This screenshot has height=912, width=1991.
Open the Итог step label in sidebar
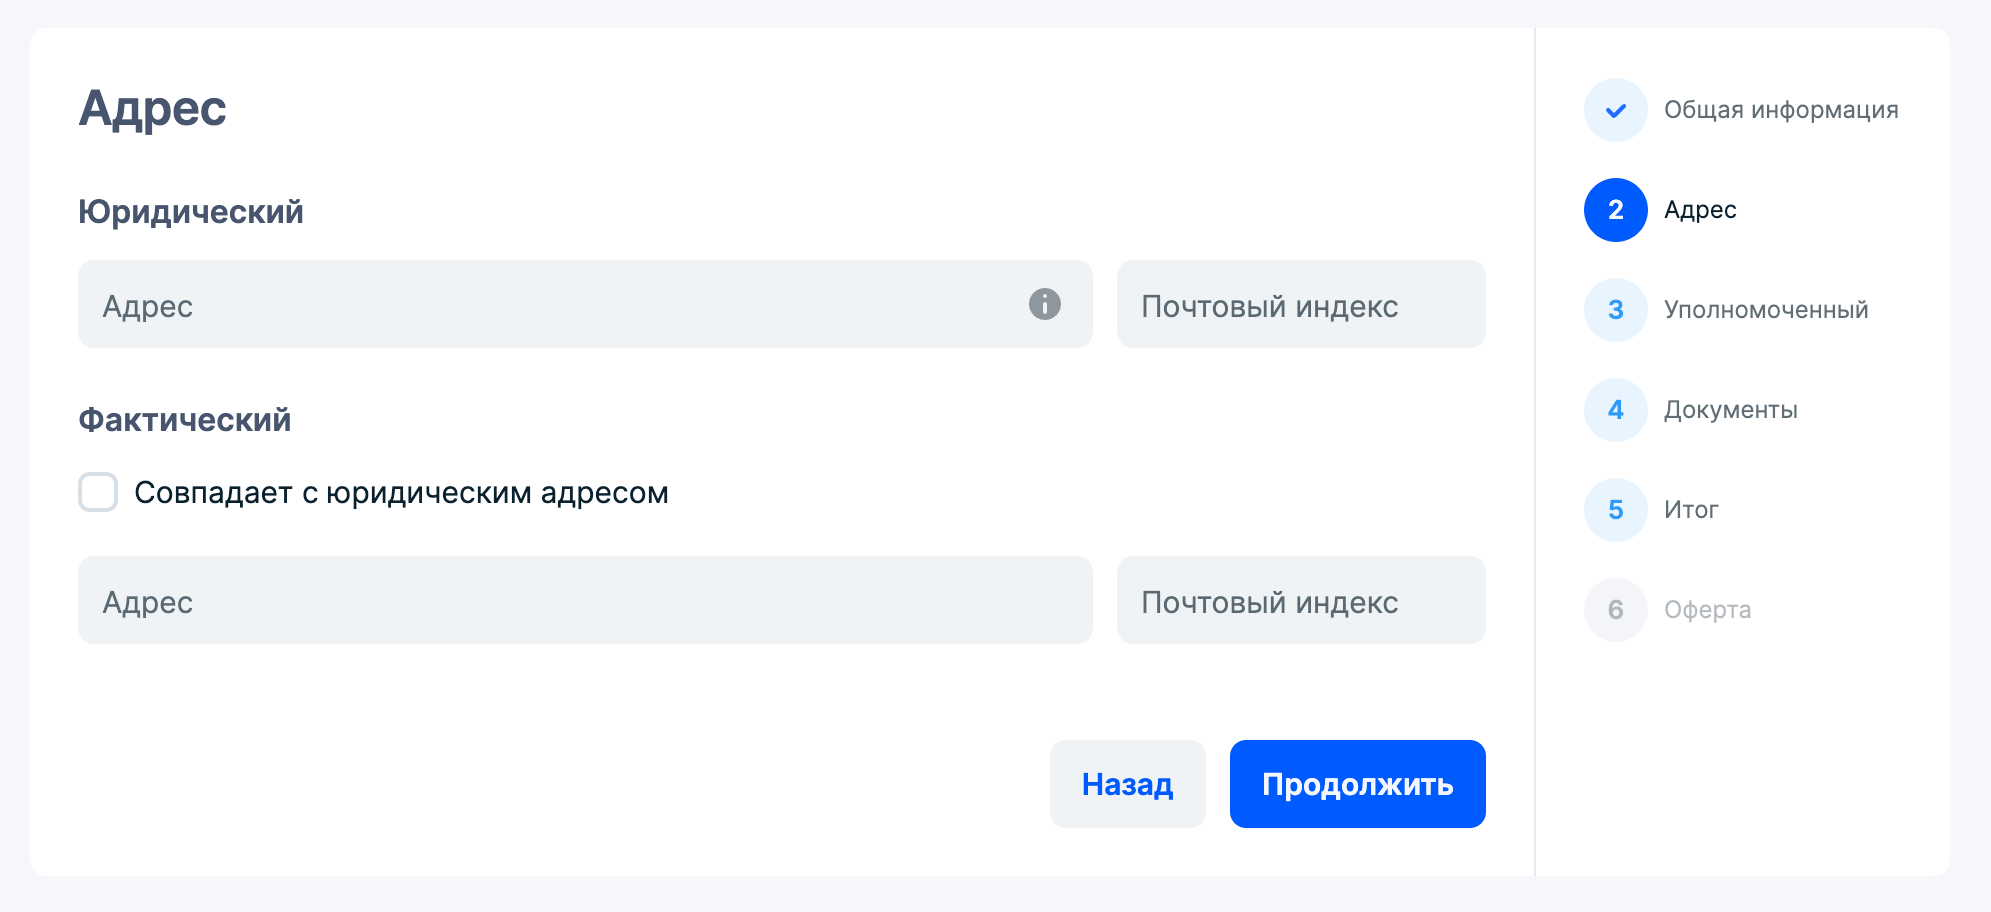point(1691,510)
